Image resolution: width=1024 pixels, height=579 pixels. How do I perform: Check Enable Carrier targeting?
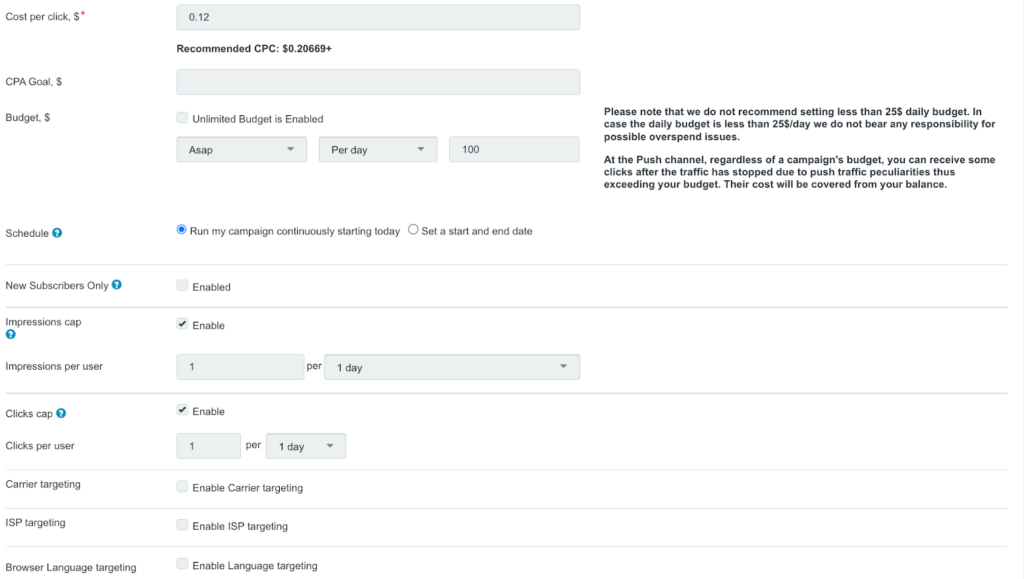coord(182,487)
